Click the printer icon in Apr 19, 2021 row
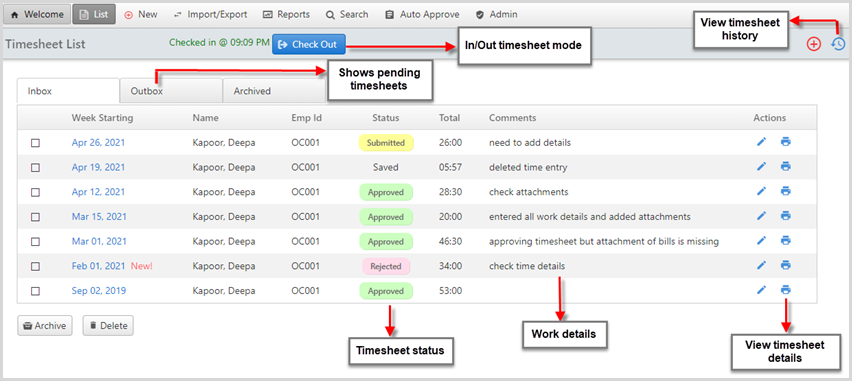 tap(785, 167)
